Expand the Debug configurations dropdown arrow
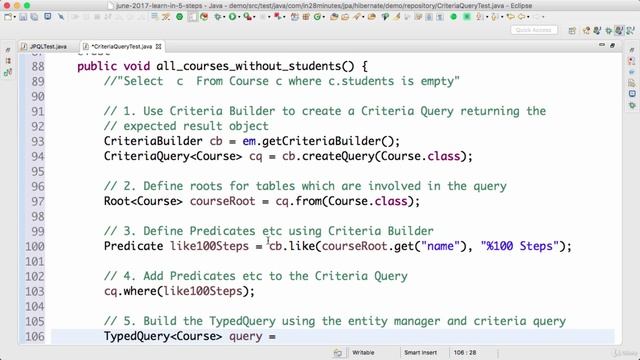The height and width of the screenshot is (360, 640). click(x=224, y=17)
